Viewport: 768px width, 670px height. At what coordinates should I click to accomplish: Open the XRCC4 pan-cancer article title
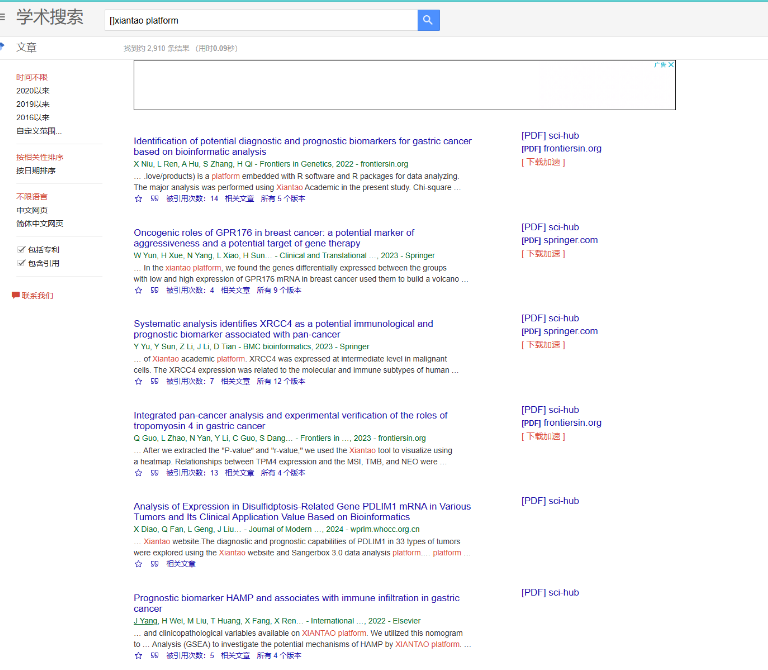click(x=283, y=329)
